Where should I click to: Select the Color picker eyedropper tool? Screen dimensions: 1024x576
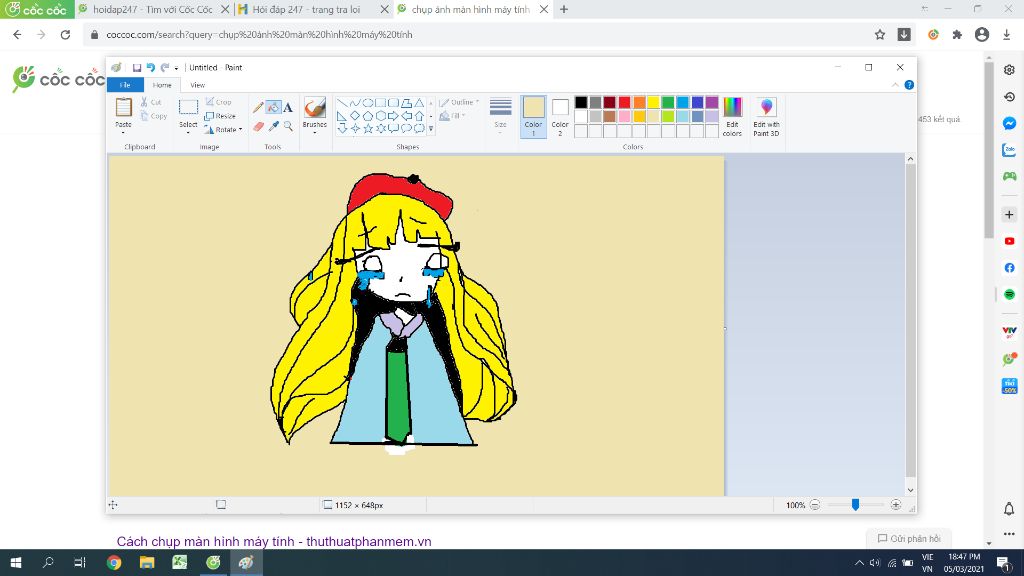coord(274,126)
